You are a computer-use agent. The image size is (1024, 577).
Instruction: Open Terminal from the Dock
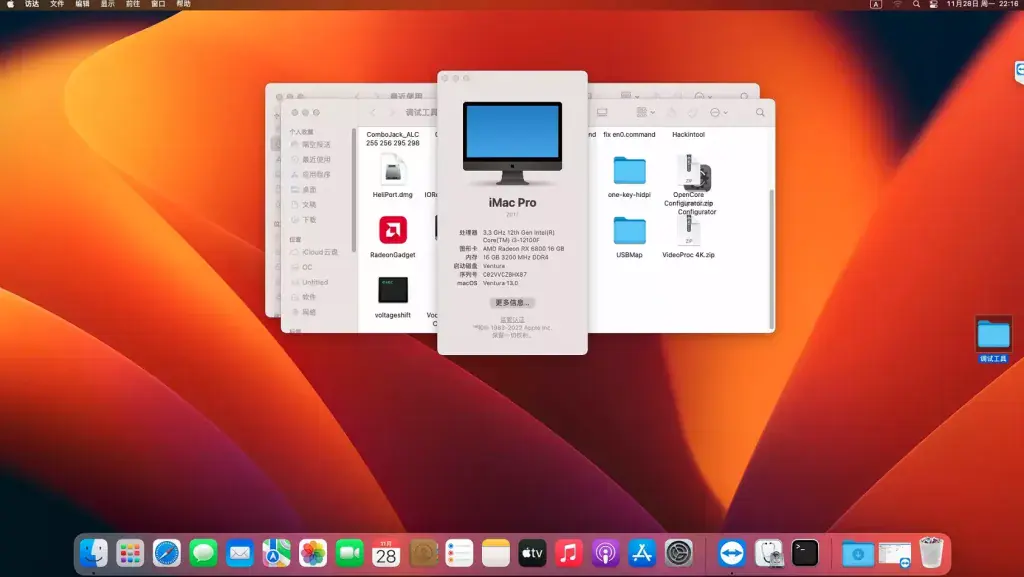click(805, 554)
